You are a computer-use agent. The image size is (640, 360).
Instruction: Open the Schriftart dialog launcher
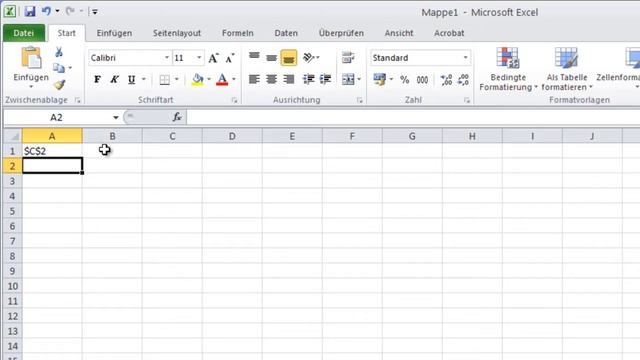(x=234, y=100)
